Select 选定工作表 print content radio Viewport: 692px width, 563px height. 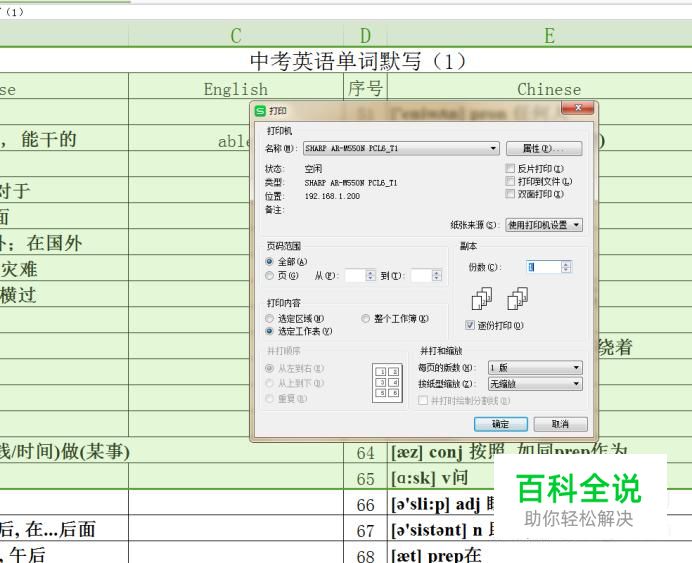point(270,331)
